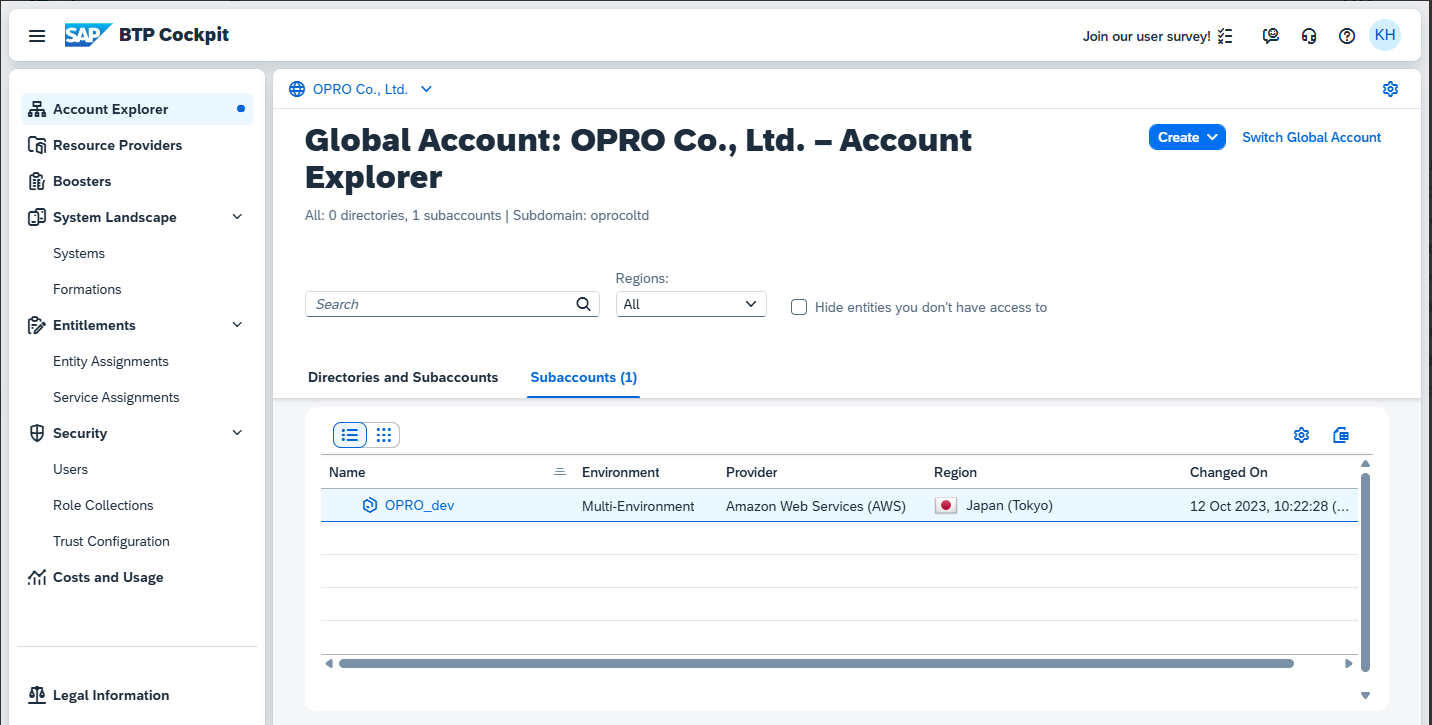Viewport: 1432px width, 725px height.
Task: Open the hamburger navigation menu
Action: pyautogui.click(x=37, y=36)
